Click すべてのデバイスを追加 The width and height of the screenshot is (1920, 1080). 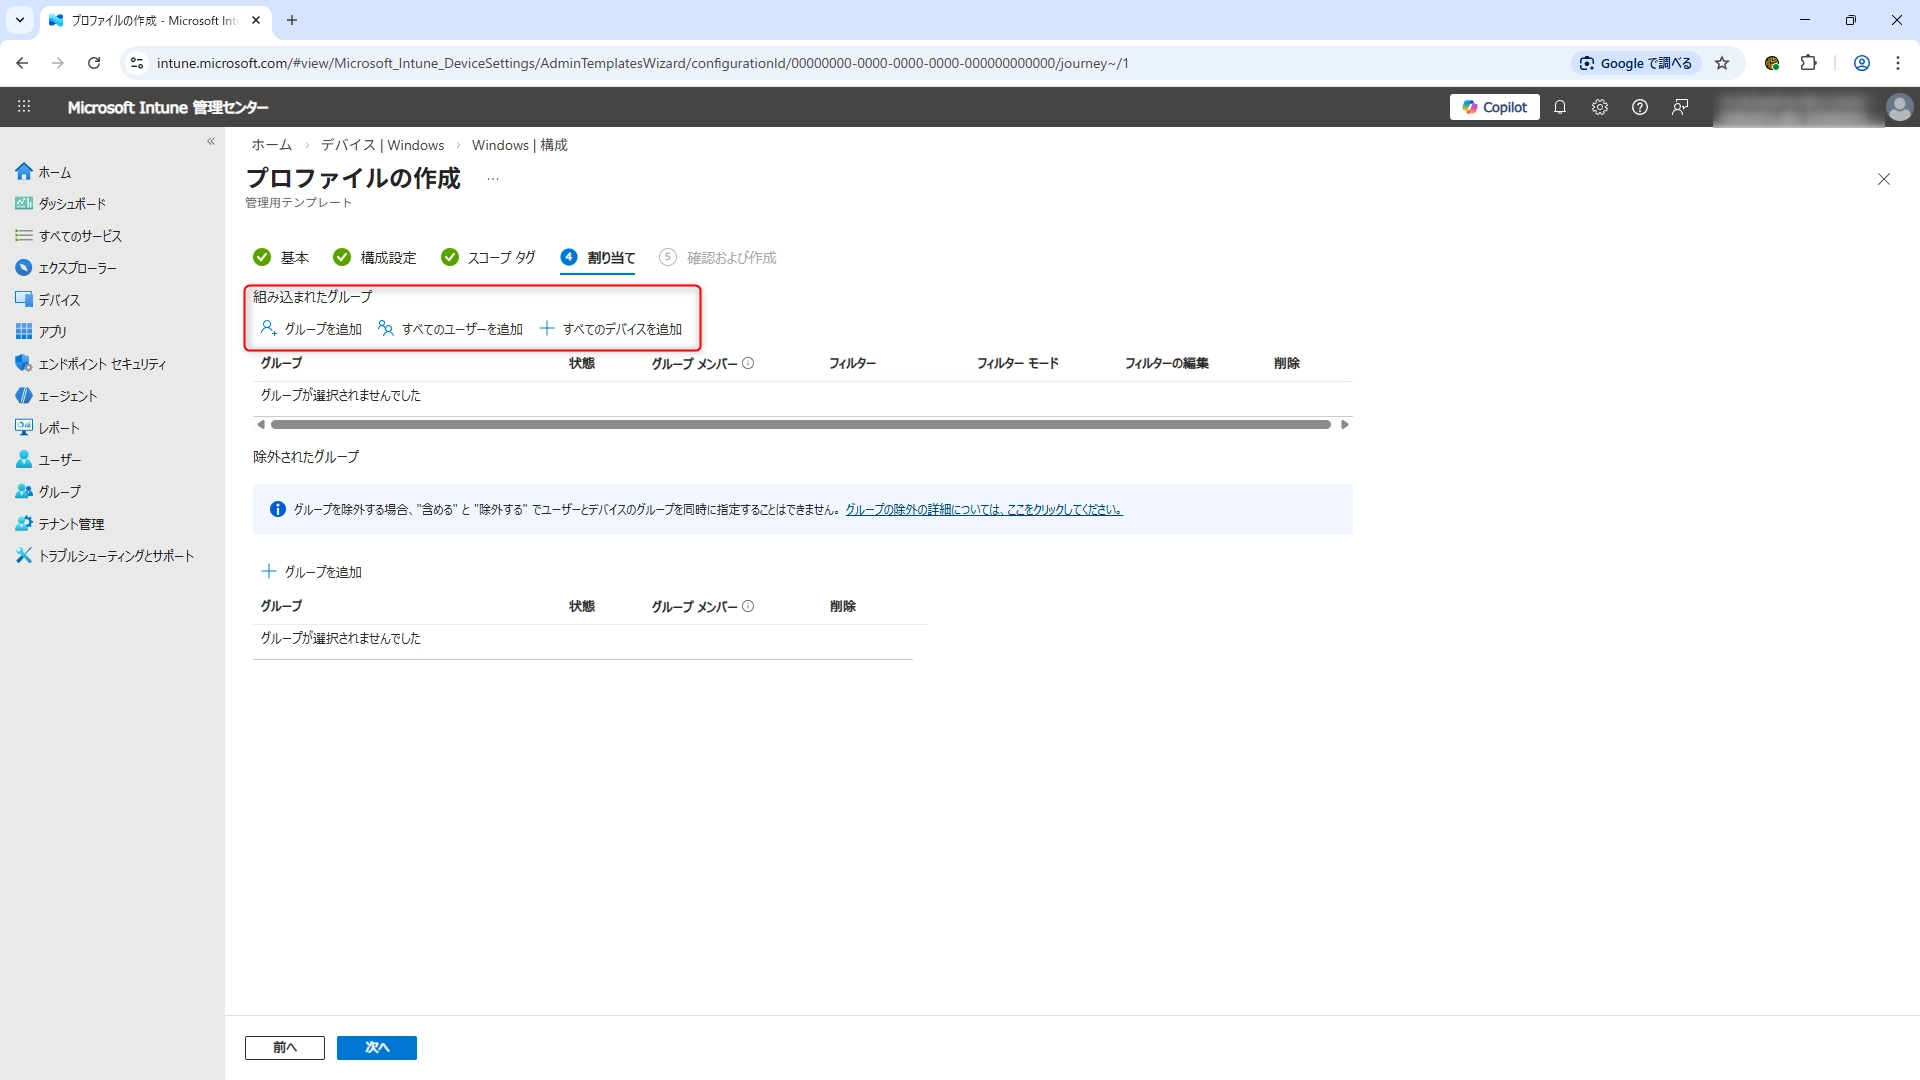(x=611, y=329)
